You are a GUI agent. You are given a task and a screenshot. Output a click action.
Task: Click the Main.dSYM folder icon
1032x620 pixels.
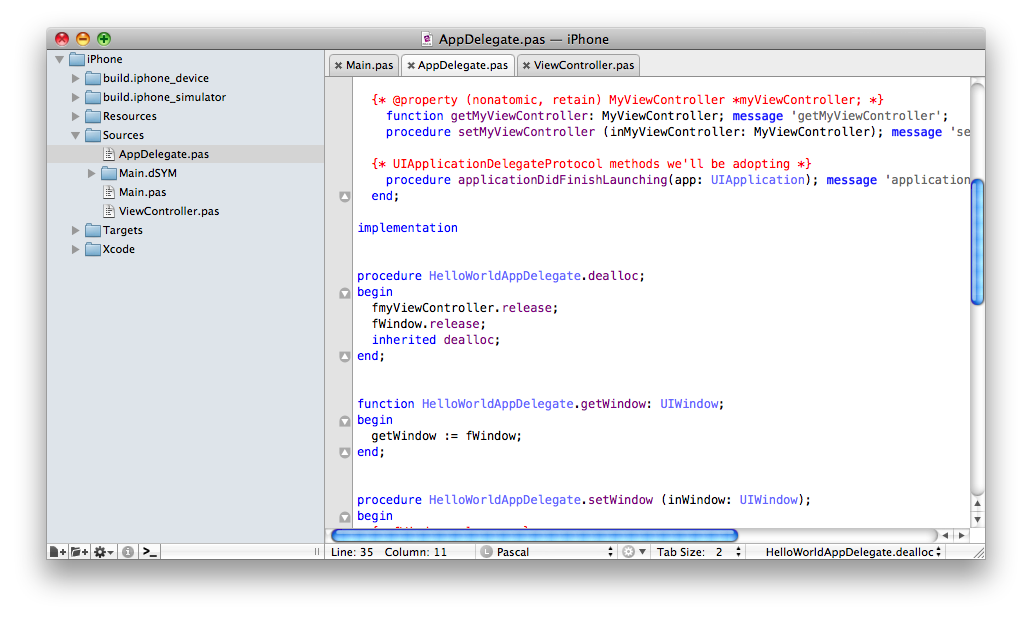tap(109, 173)
